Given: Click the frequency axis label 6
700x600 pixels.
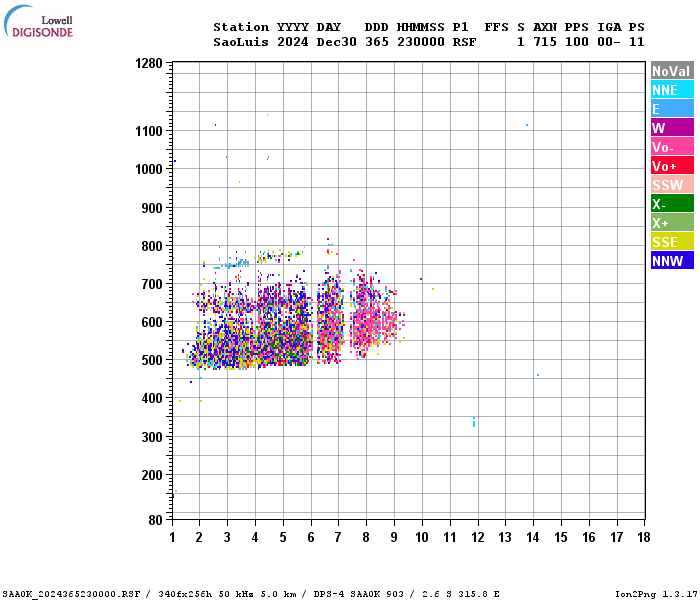Looking at the screenshot, I should coord(311,538).
